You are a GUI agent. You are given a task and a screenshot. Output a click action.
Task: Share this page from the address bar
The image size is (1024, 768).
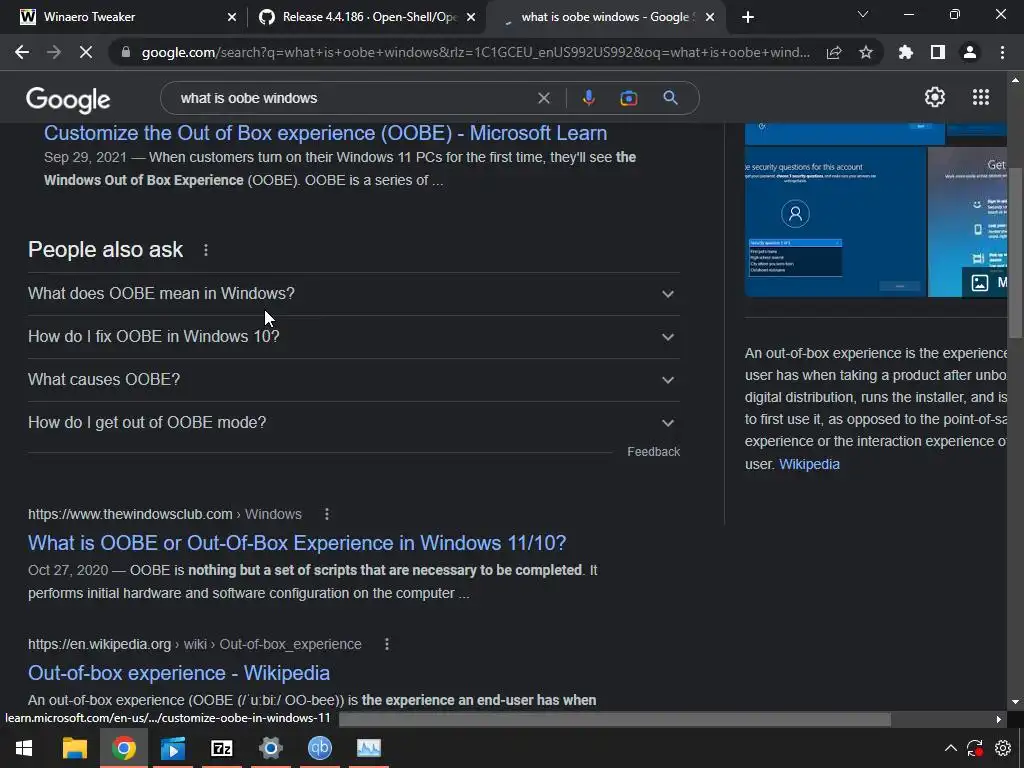tap(834, 52)
